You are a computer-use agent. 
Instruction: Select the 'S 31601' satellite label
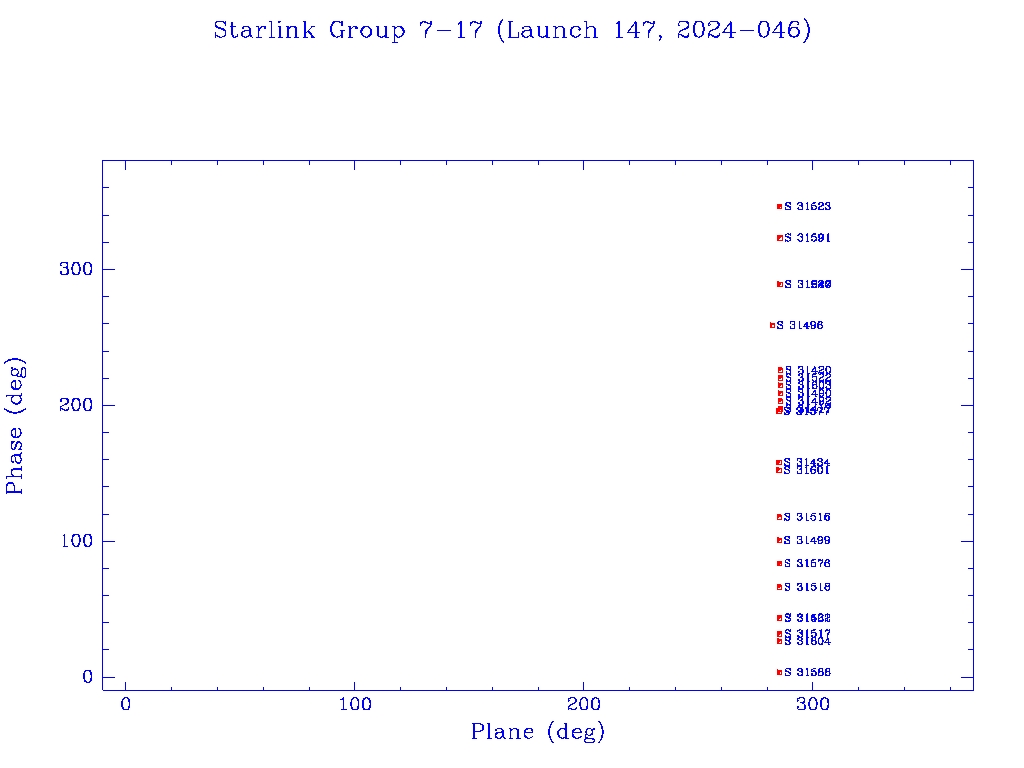[x=807, y=470]
